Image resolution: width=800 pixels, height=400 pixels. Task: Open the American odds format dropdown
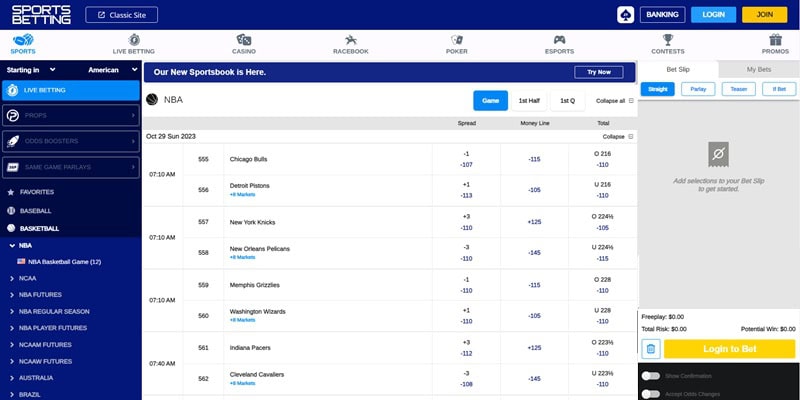(x=113, y=70)
